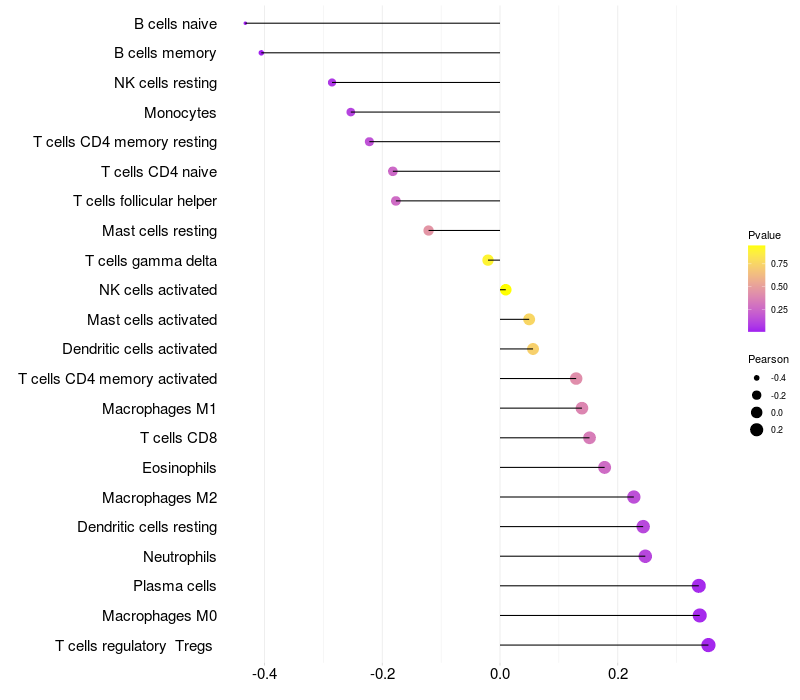This screenshot has width=800, height=700.
Task: Click the B cells naive data point
Action: point(246,23)
